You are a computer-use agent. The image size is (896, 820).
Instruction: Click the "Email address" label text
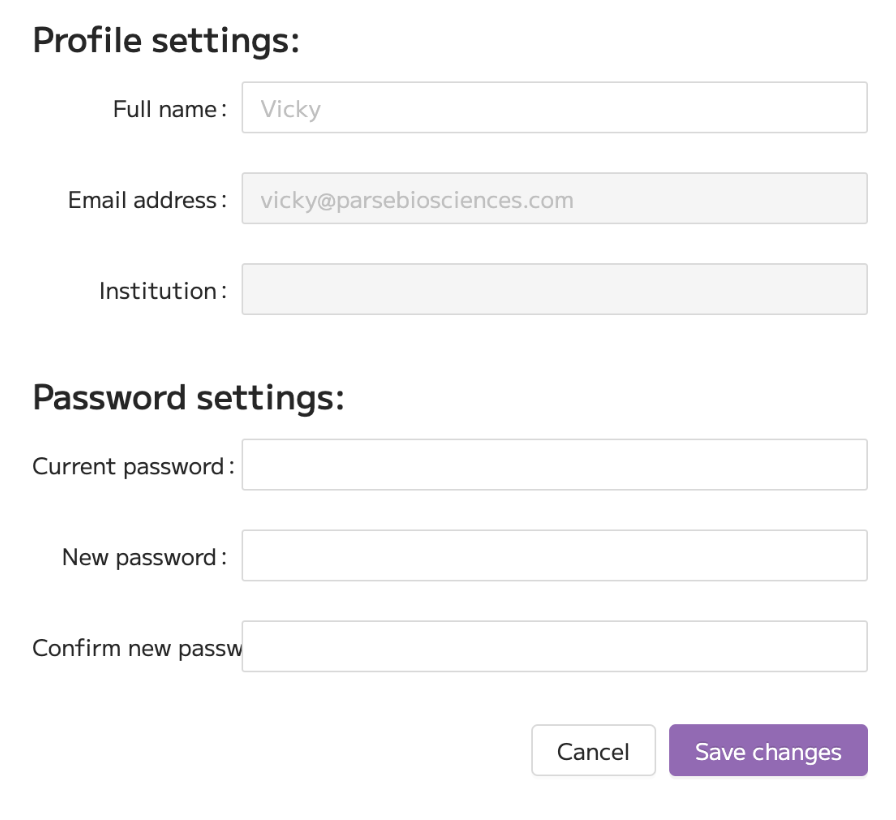(x=142, y=200)
